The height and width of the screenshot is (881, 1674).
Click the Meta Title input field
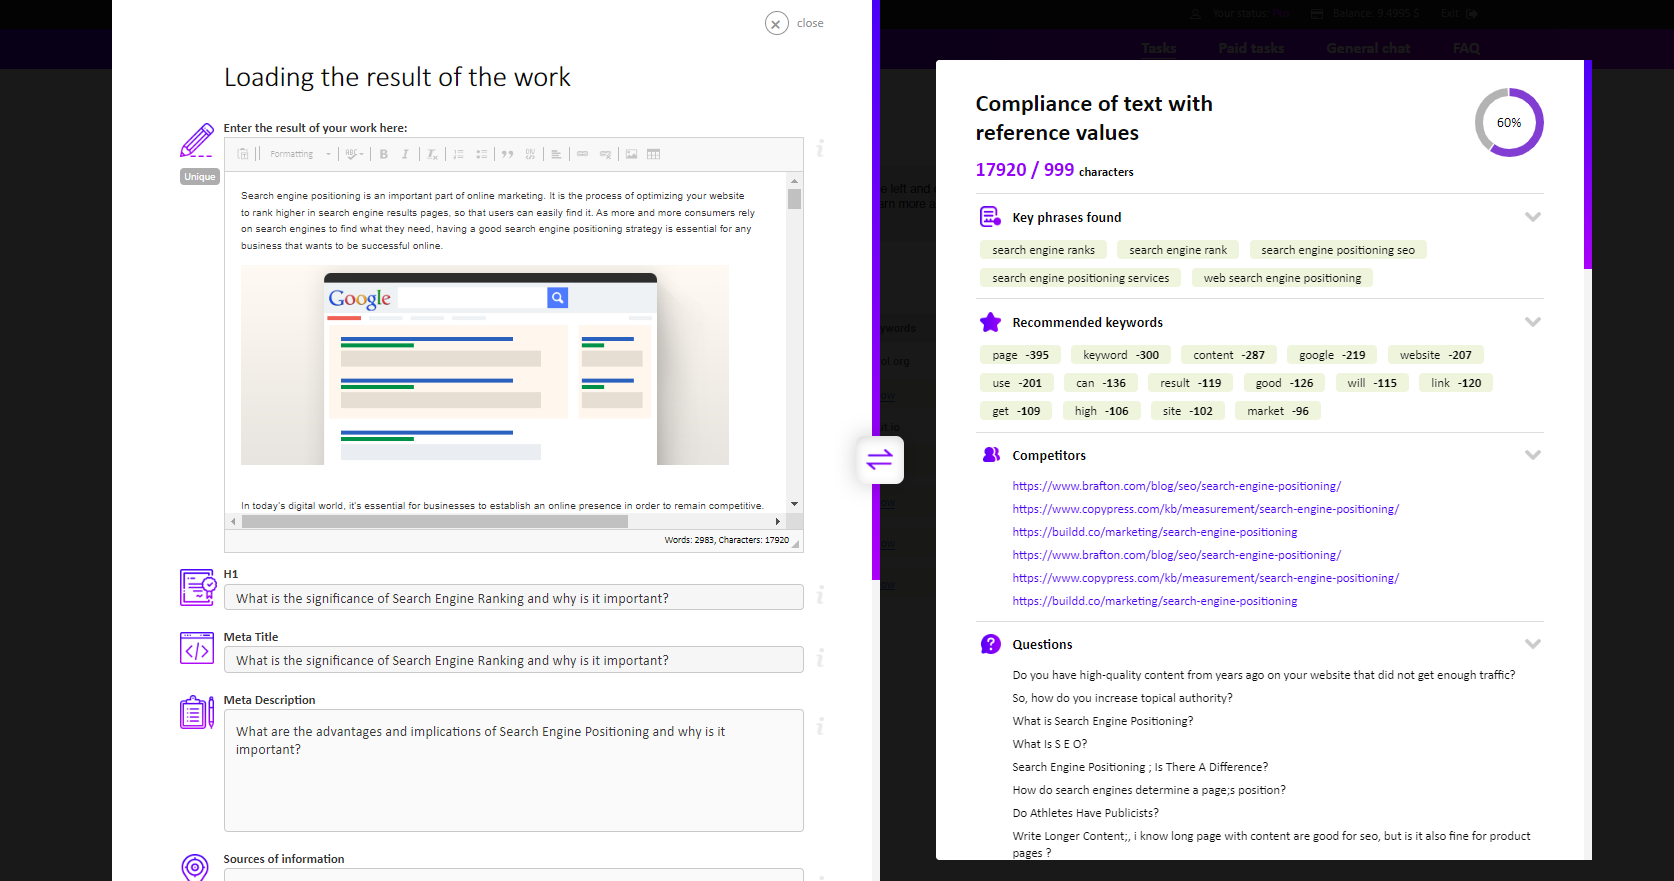tap(514, 660)
